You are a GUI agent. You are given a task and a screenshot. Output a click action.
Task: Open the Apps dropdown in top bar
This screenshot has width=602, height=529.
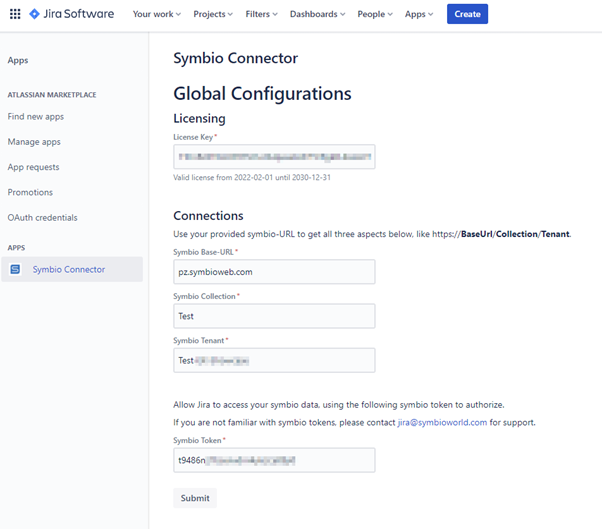[419, 14]
